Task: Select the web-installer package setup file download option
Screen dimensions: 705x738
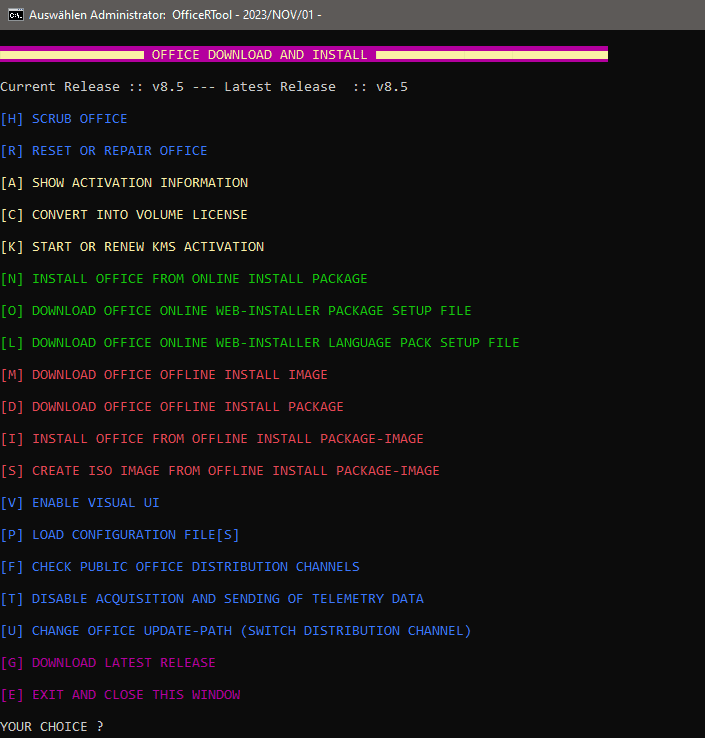Action: click(x=251, y=311)
